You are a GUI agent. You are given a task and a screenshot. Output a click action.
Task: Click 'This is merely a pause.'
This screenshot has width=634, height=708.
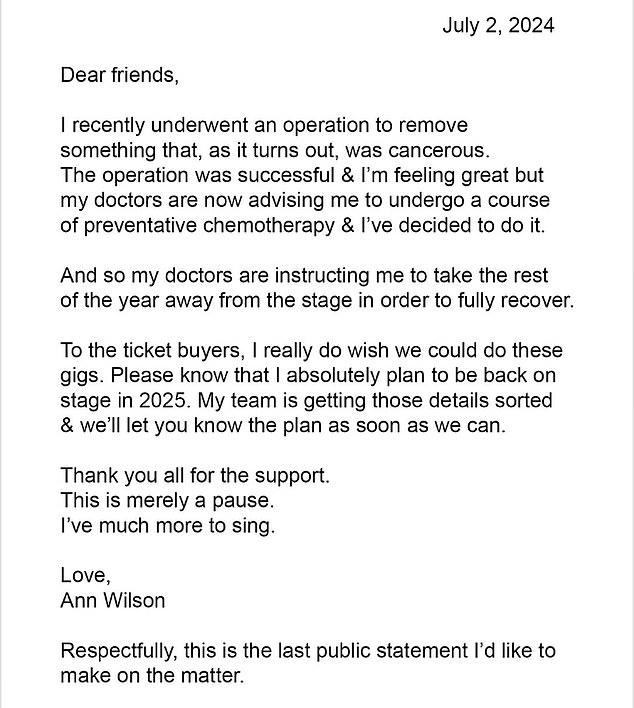coord(168,501)
